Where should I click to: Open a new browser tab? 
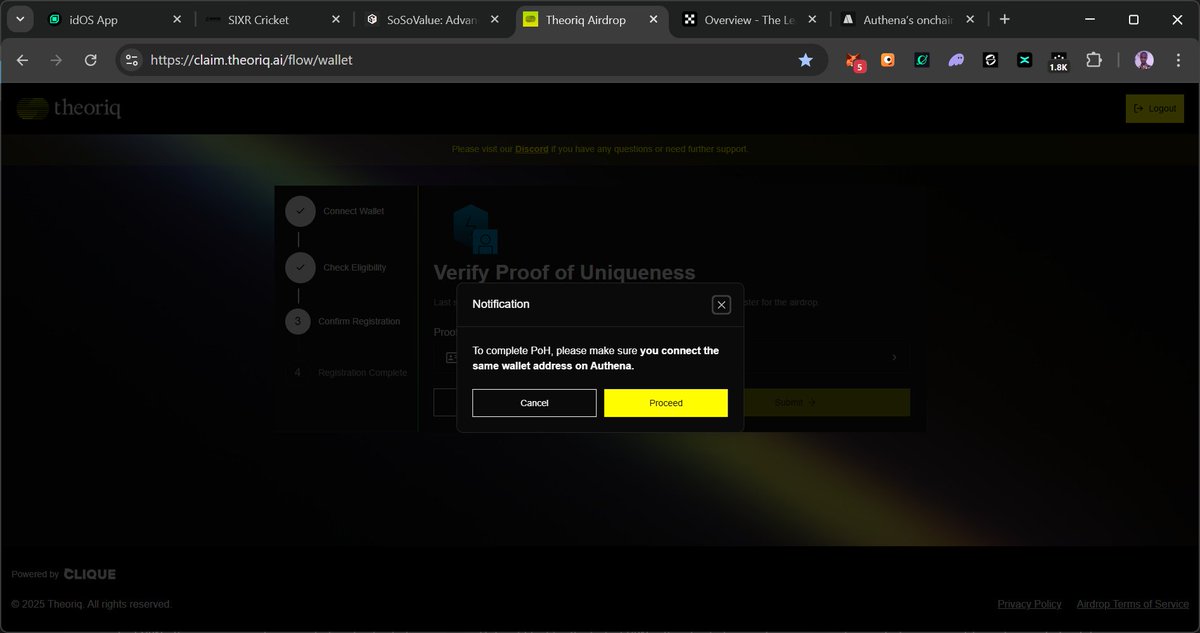point(1005,19)
